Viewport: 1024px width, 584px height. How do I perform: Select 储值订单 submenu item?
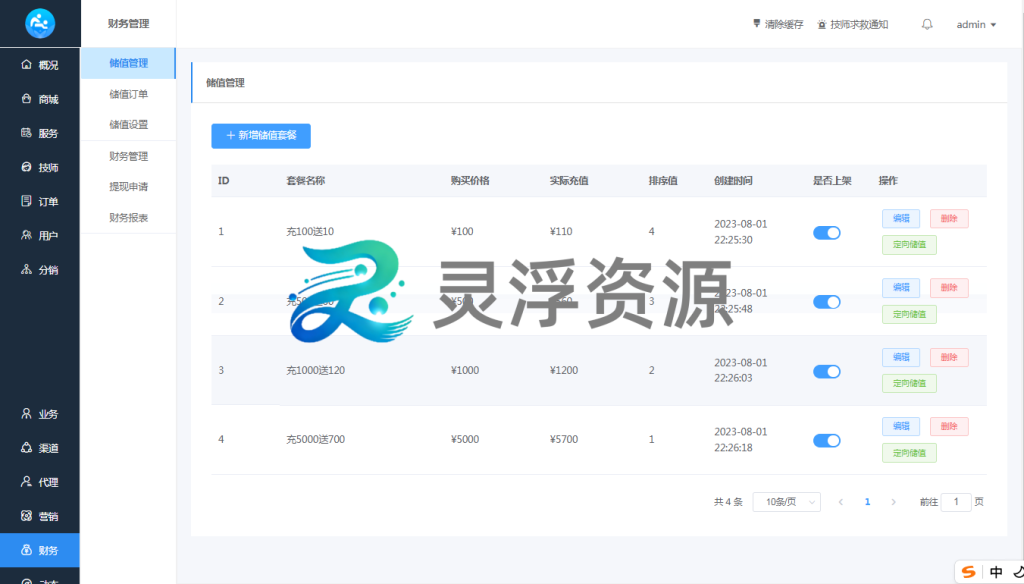pos(128,94)
